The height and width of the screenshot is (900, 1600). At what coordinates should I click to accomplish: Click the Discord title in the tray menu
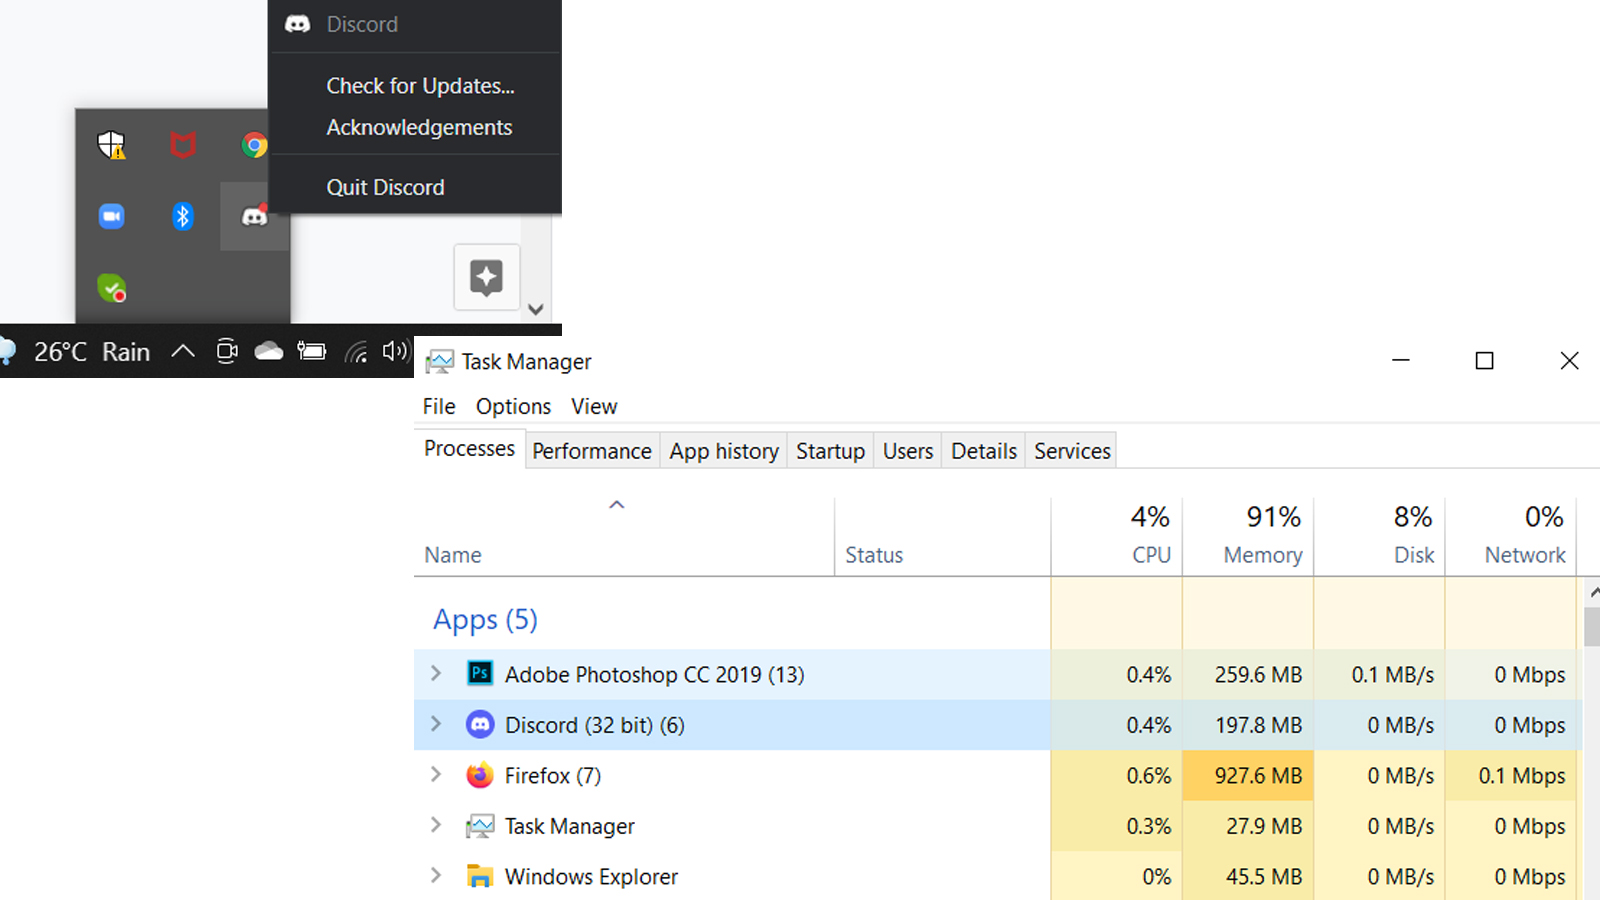[362, 24]
